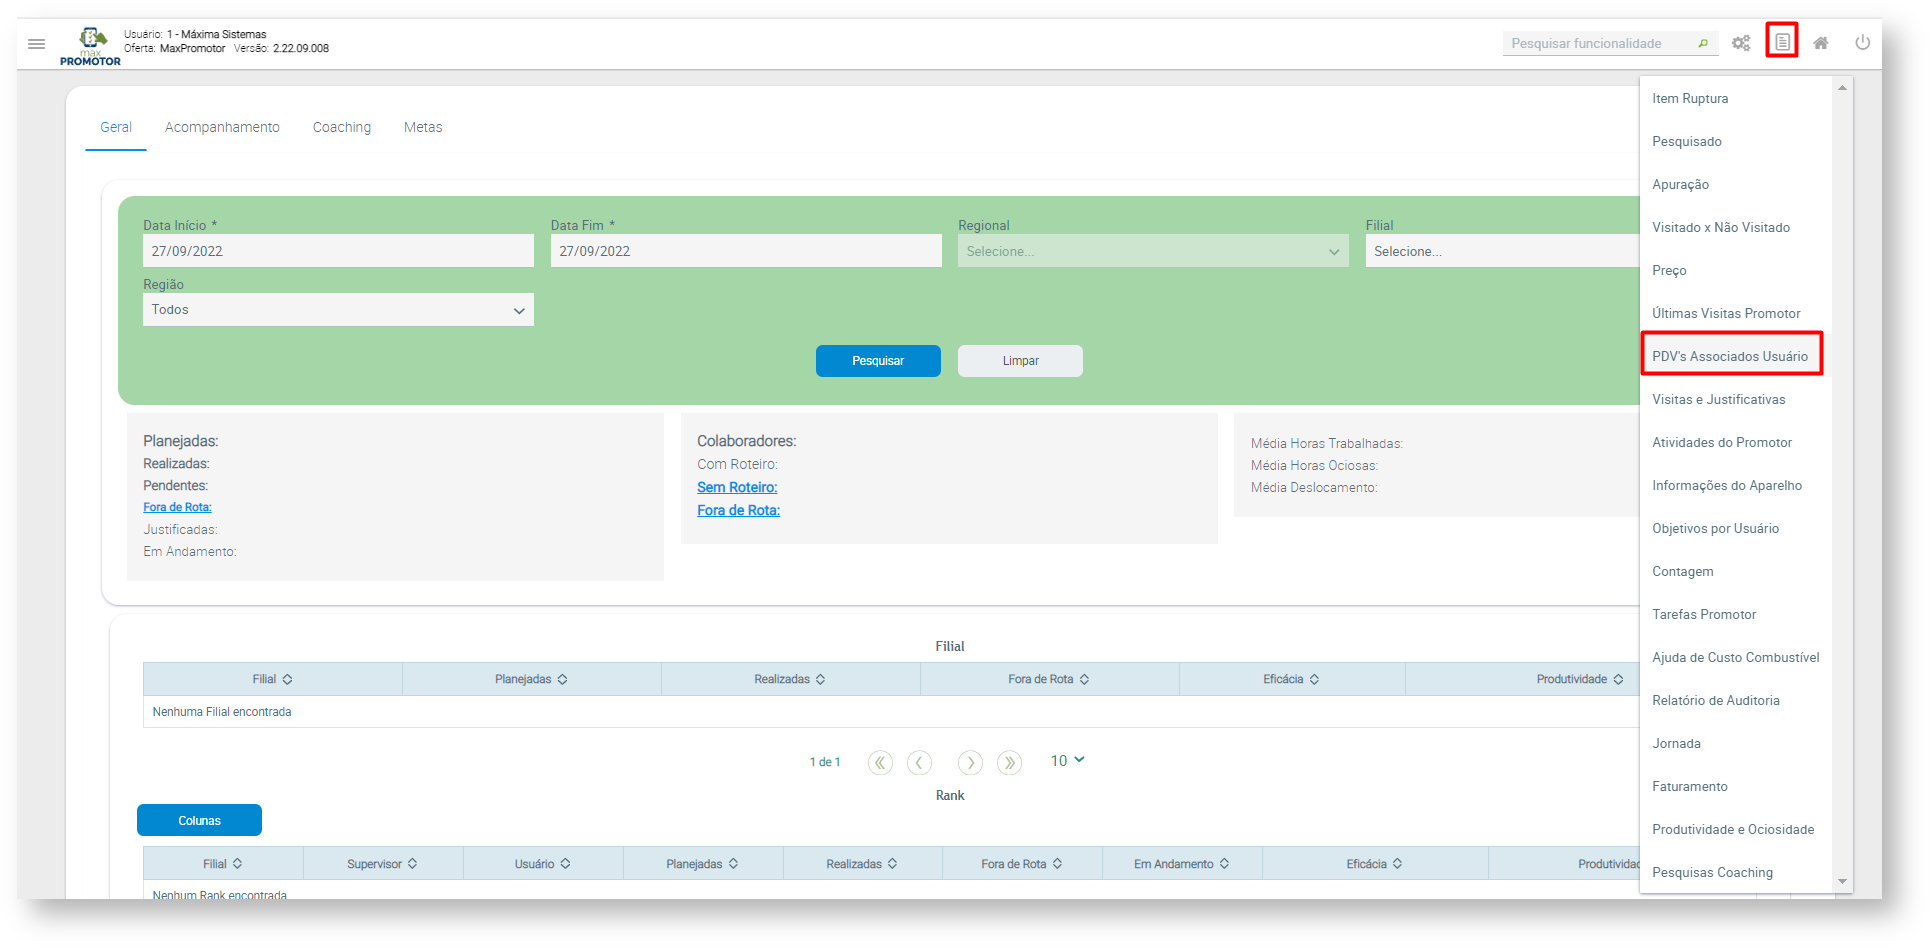This screenshot has width=1930, height=947.
Task: Click the power logout icon
Action: pos(1862,43)
